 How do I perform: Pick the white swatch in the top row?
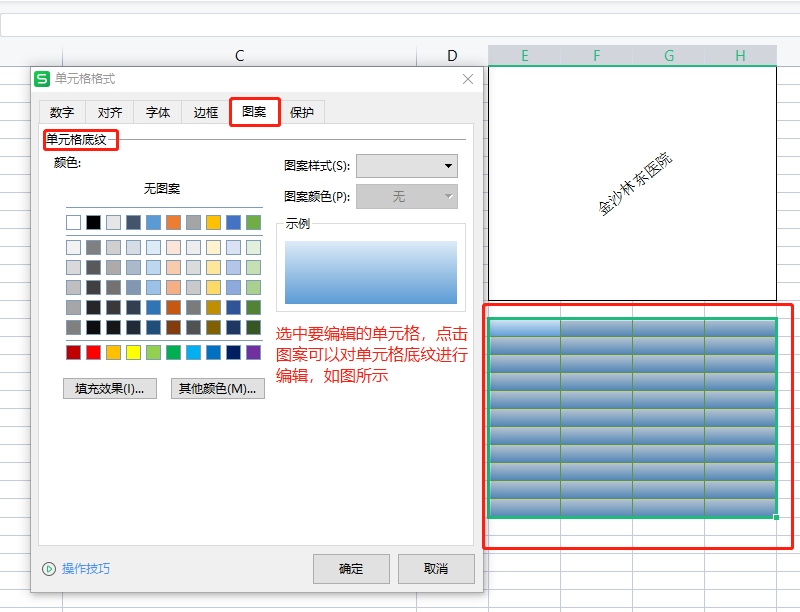coord(73,222)
